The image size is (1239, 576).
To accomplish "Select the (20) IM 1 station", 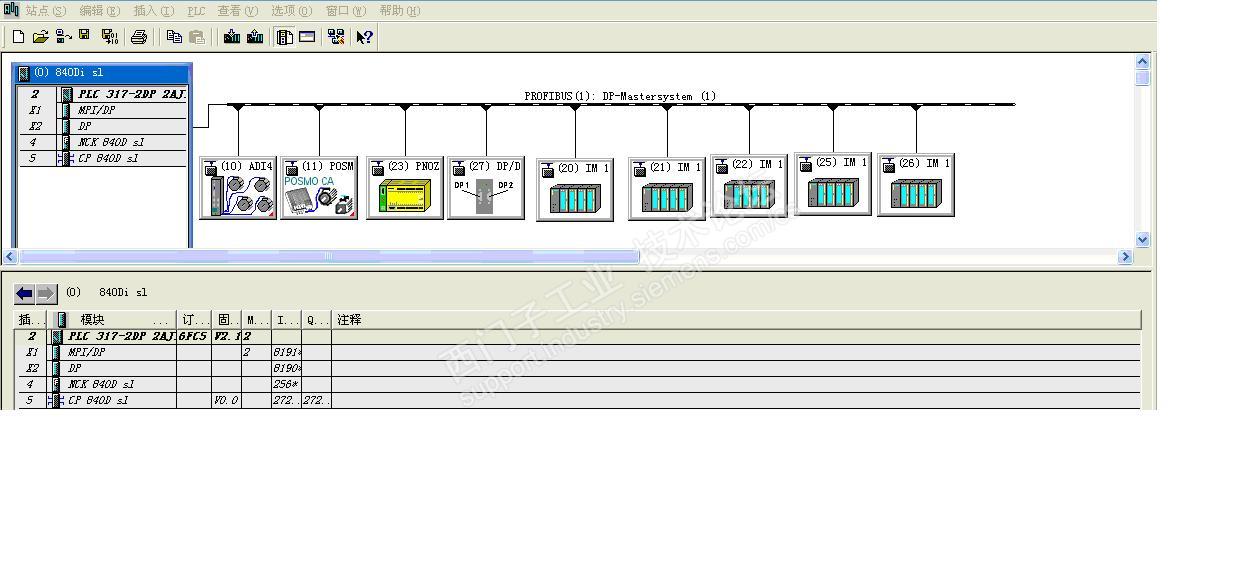I will [575, 189].
